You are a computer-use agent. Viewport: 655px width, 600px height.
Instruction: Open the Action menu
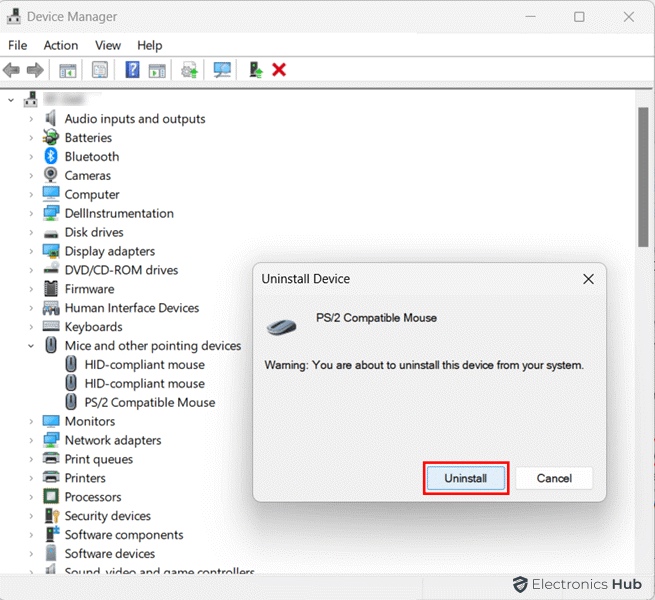coord(61,45)
